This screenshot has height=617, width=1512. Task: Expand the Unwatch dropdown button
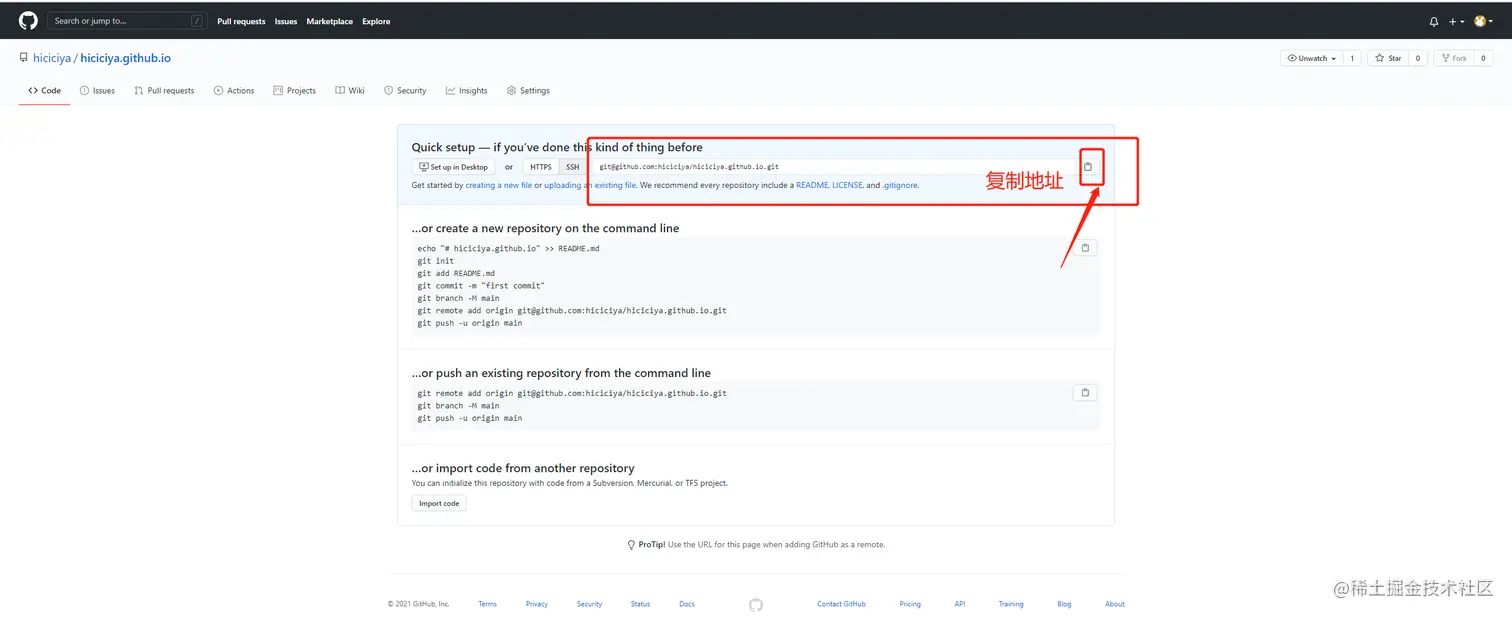1311,58
